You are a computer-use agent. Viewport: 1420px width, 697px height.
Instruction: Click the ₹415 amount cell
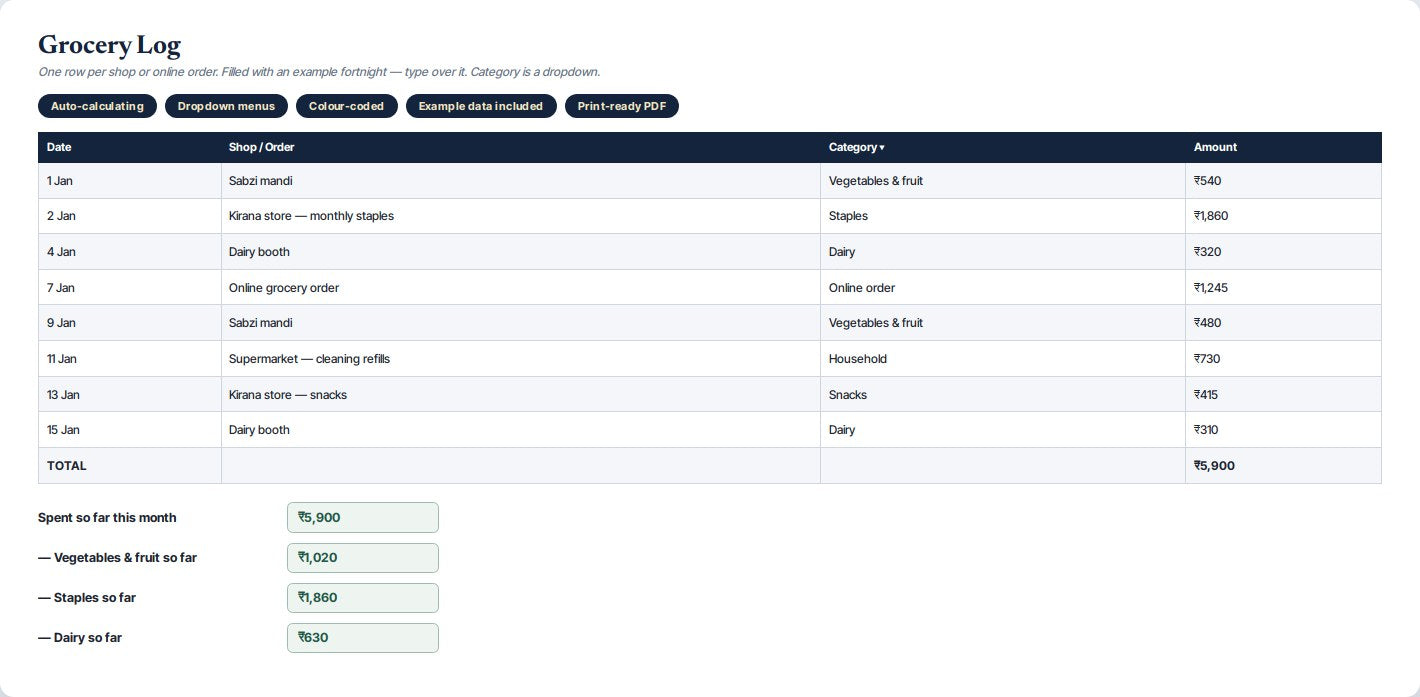1283,395
